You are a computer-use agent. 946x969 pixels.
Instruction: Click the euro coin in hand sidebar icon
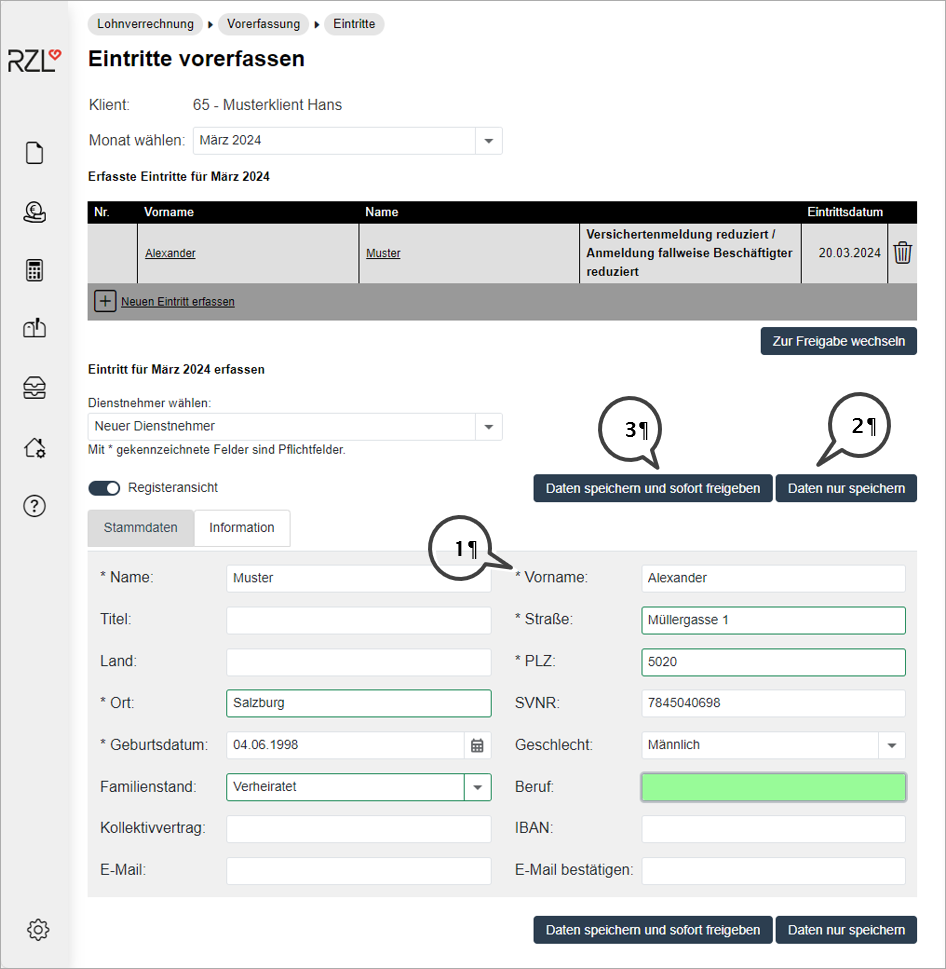(x=35, y=211)
